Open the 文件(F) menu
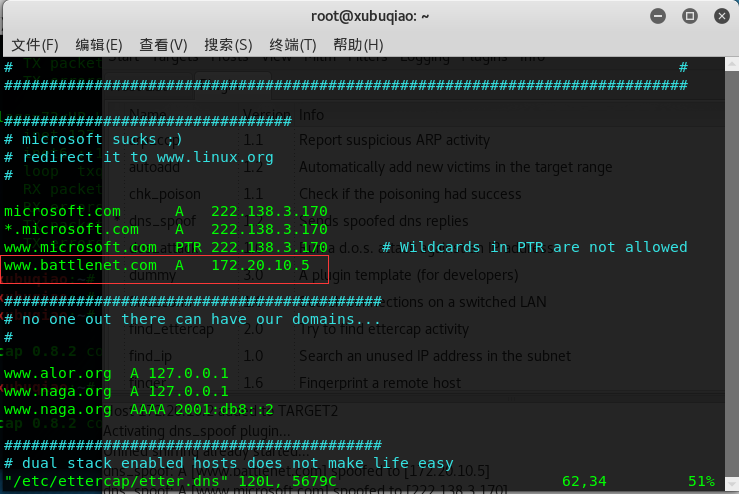 (35, 45)
